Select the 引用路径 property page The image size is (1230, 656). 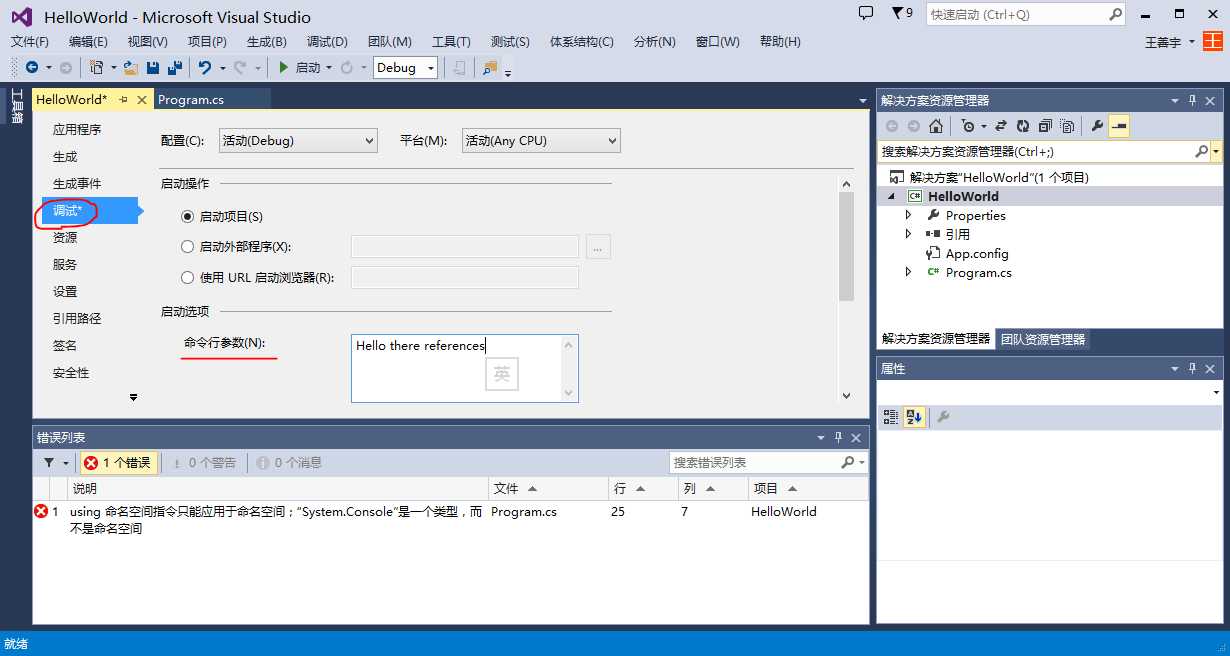[77, 319]
